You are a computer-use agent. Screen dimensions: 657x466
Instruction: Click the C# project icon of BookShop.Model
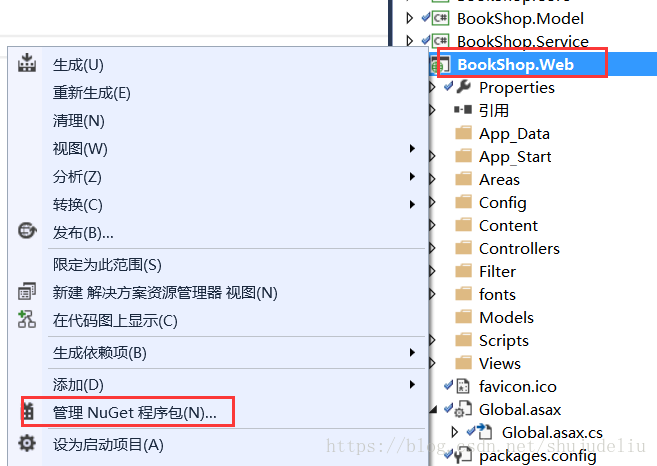[x=440, y=18]
